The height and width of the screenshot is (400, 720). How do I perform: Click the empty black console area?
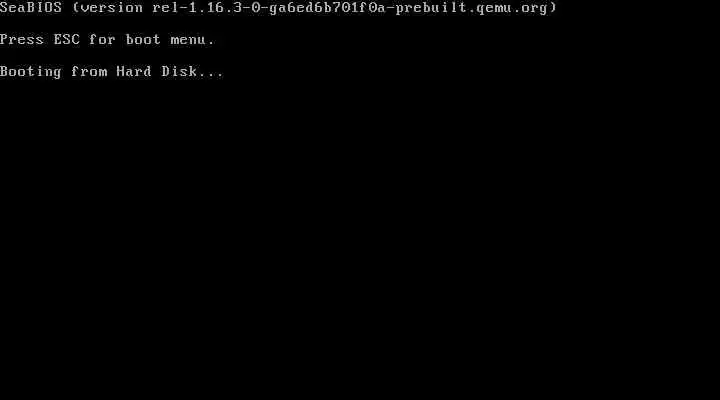pos(360,239)
